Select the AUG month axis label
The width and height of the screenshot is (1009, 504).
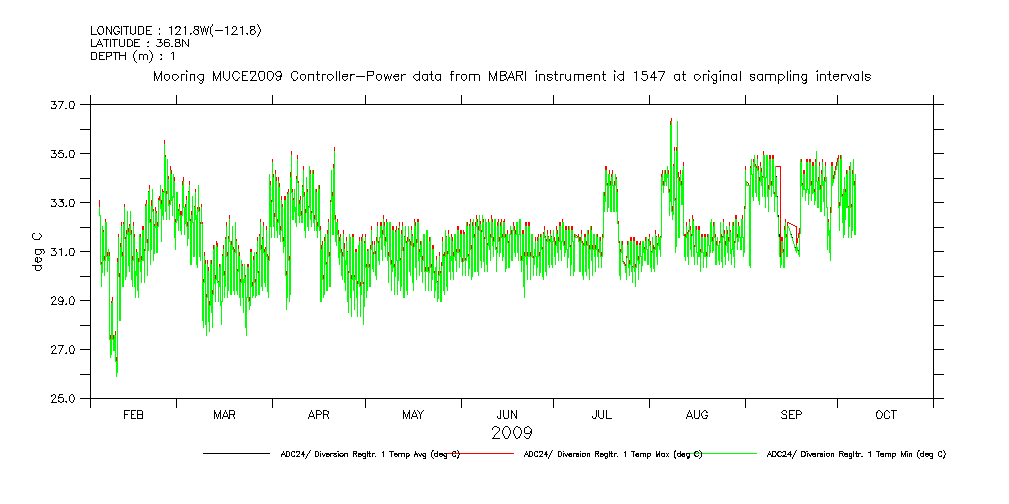697,414
